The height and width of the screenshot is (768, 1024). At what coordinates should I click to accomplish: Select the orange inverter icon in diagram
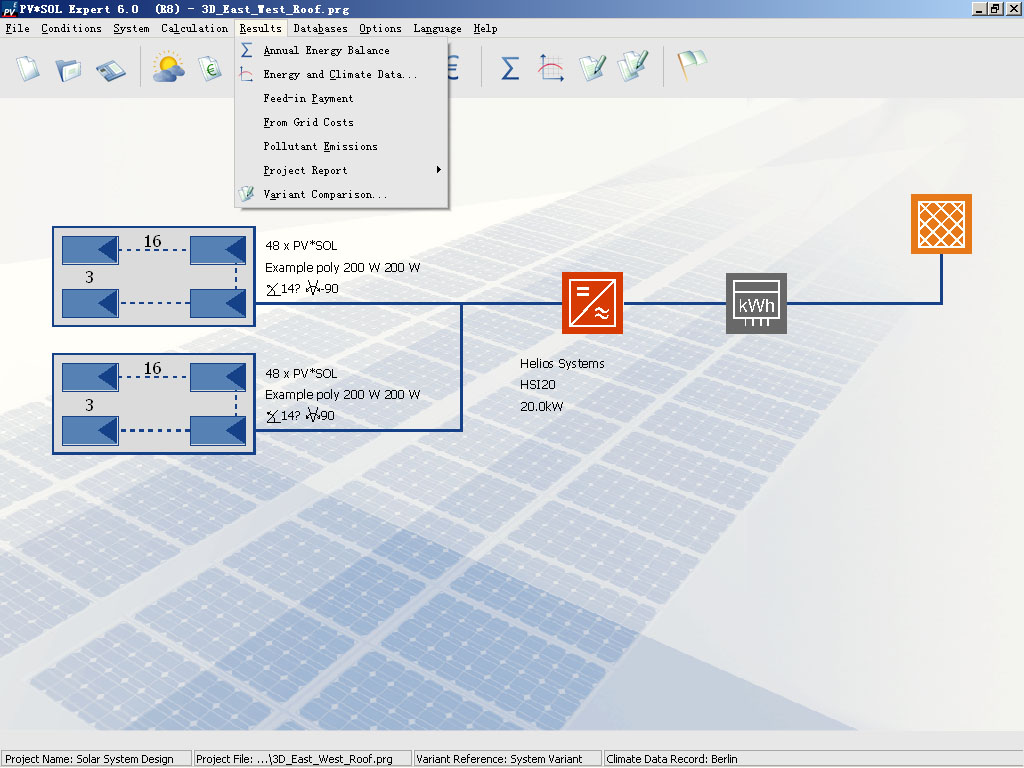[592, 303]
